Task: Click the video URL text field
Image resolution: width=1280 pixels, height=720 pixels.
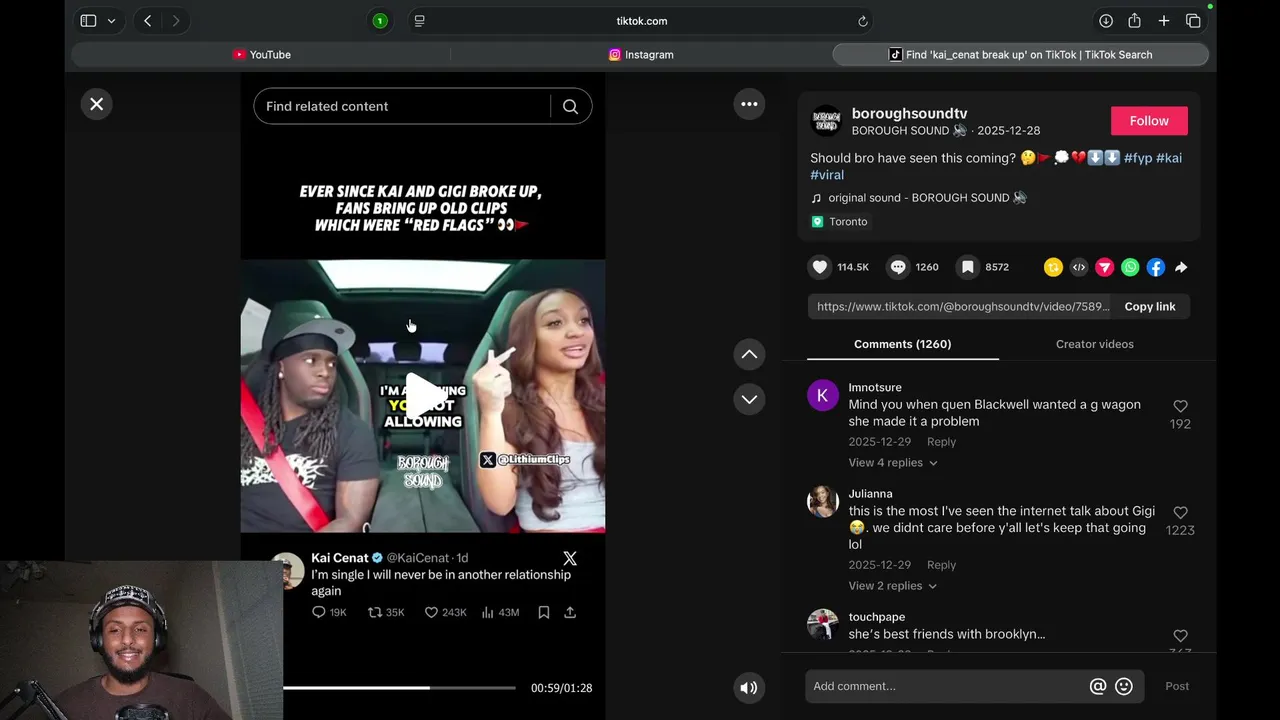Action: 962,306
